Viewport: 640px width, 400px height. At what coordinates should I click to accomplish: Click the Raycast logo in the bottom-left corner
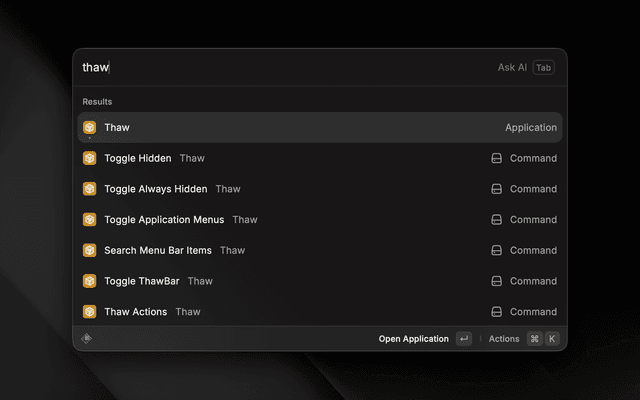(87, 338)
